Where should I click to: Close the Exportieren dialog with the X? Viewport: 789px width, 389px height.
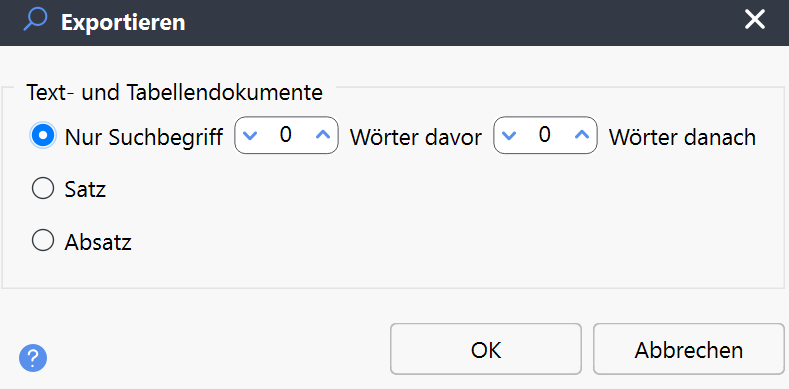[755, 20]
